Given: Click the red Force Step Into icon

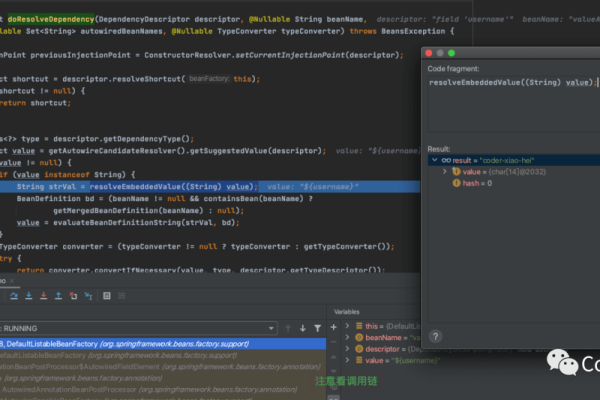Looking at the screenshot, I should coord(44,296).
